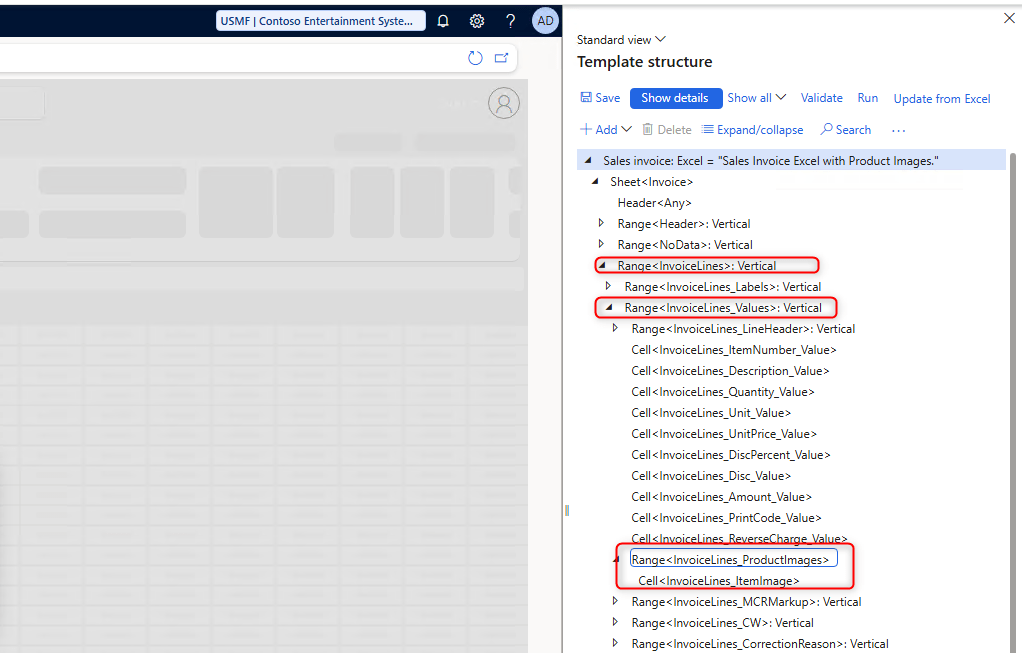Expand the Range<InvoiceLines_MCRMarkup> node
Screen dimensions: 1022x653
615,602
